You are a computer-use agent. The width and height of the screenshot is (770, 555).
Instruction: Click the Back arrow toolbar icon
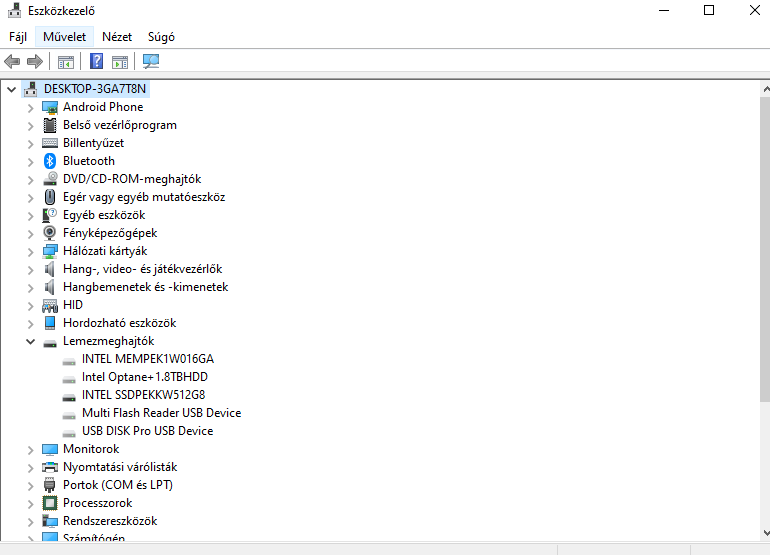12,62
